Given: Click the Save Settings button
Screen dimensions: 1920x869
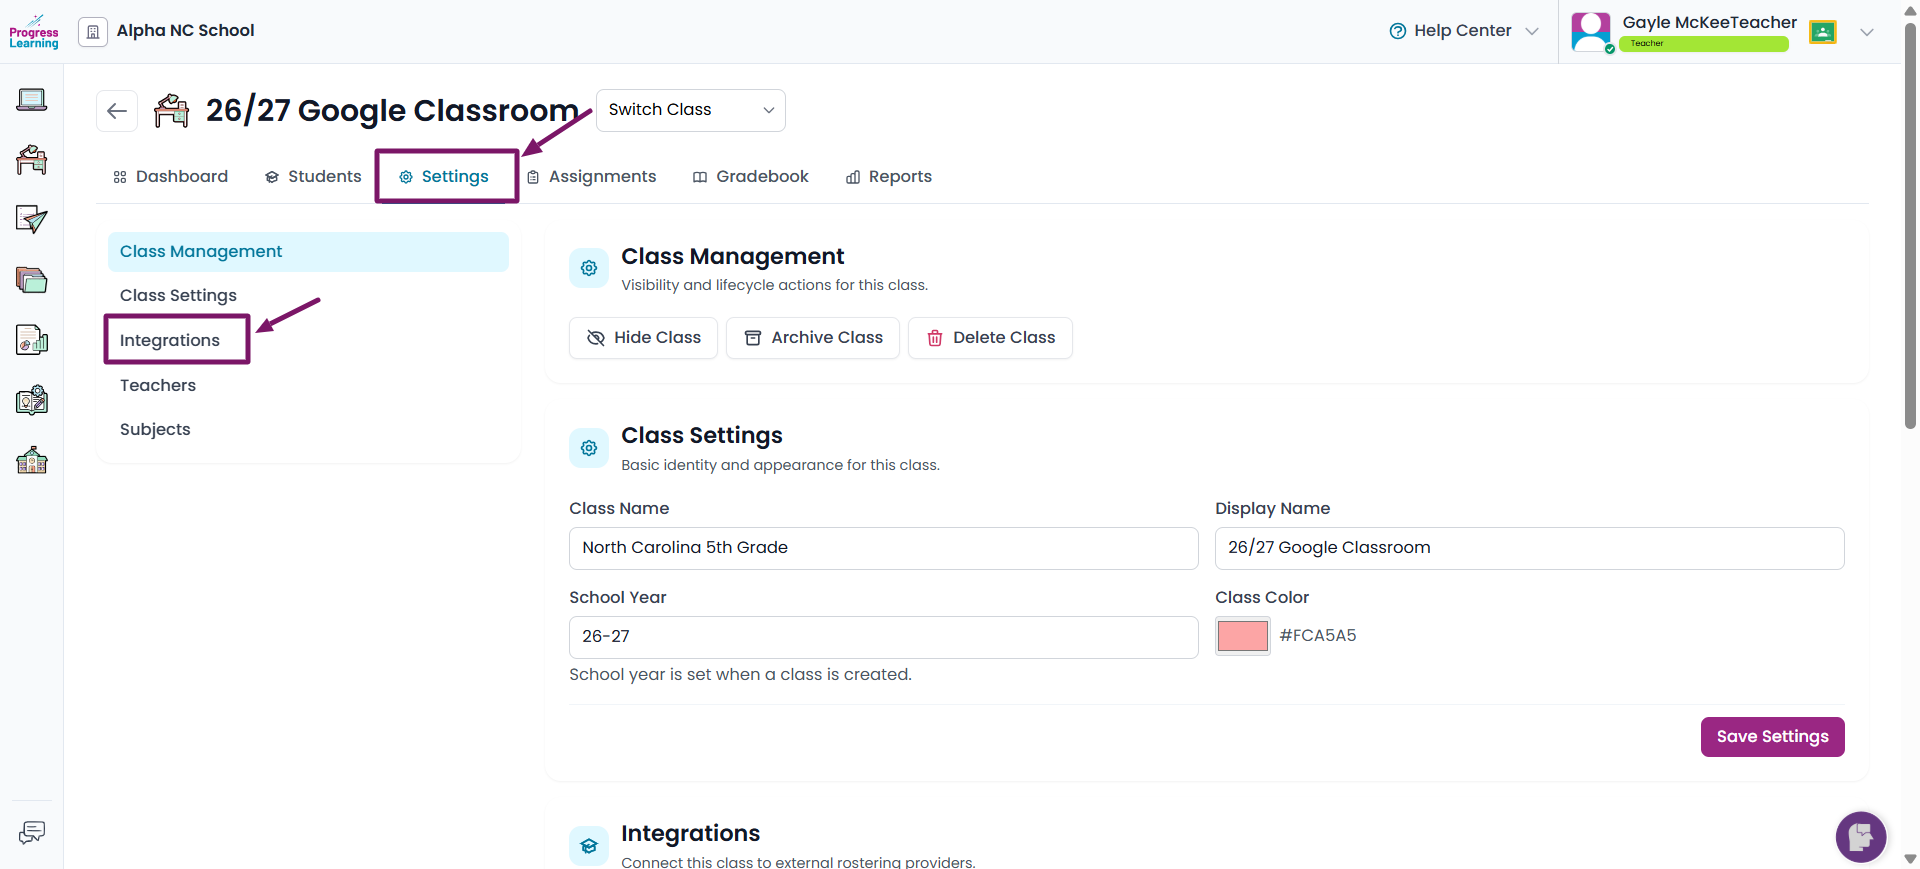Looking at the screenshot, I should point(1773,737).
